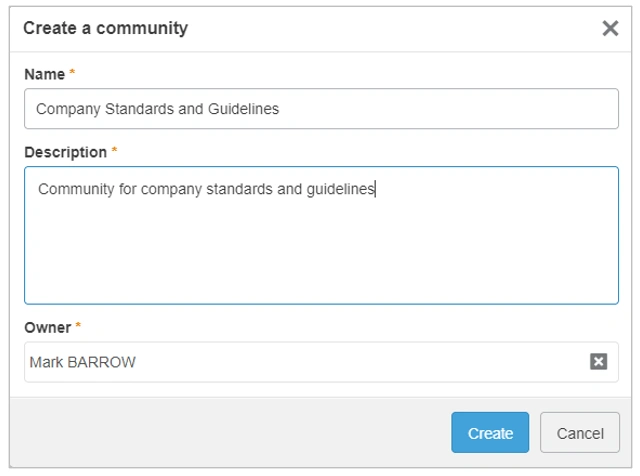
Task: Click the Owner field label
Action: point(48,328)
